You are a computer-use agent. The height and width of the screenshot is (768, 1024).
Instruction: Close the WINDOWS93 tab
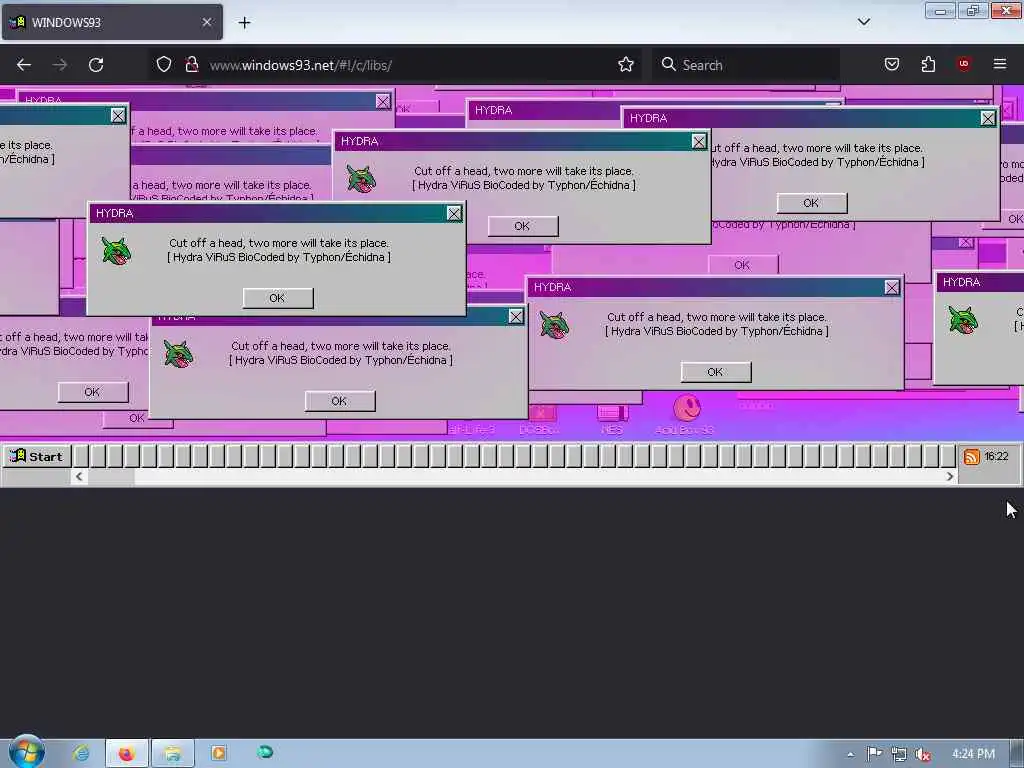206,22
